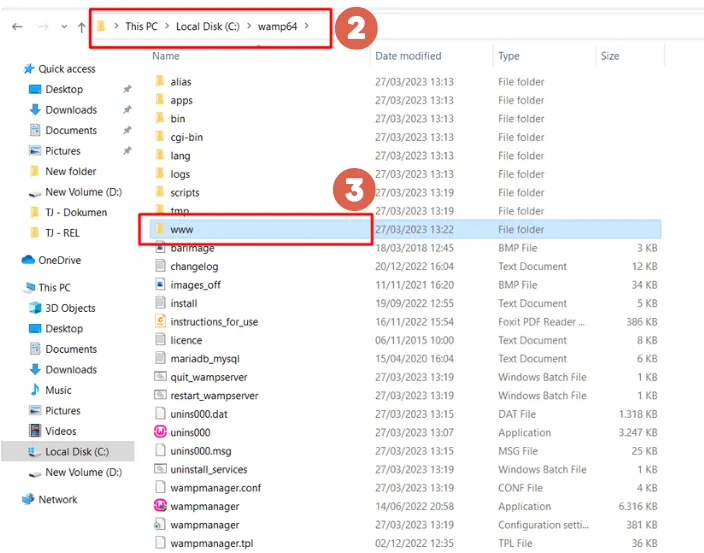Select the apps folder icon
The image size is (704, 553).
point(160,100)
